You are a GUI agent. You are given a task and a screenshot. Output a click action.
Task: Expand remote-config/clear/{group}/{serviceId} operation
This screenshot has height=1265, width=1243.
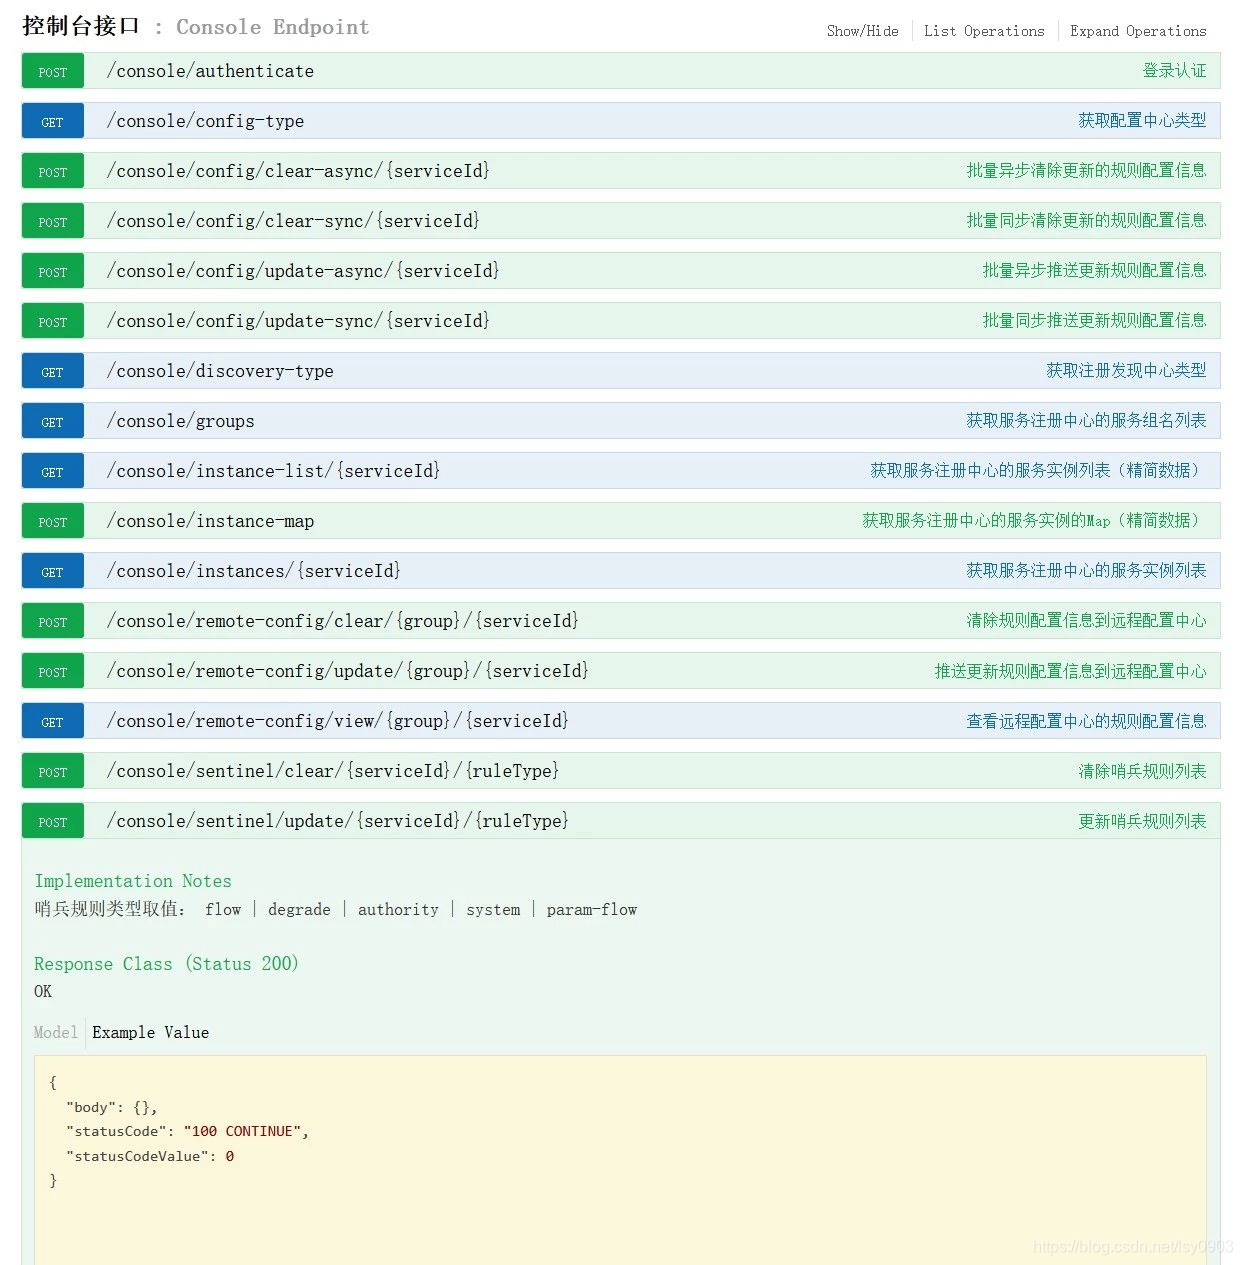[342, 621]
